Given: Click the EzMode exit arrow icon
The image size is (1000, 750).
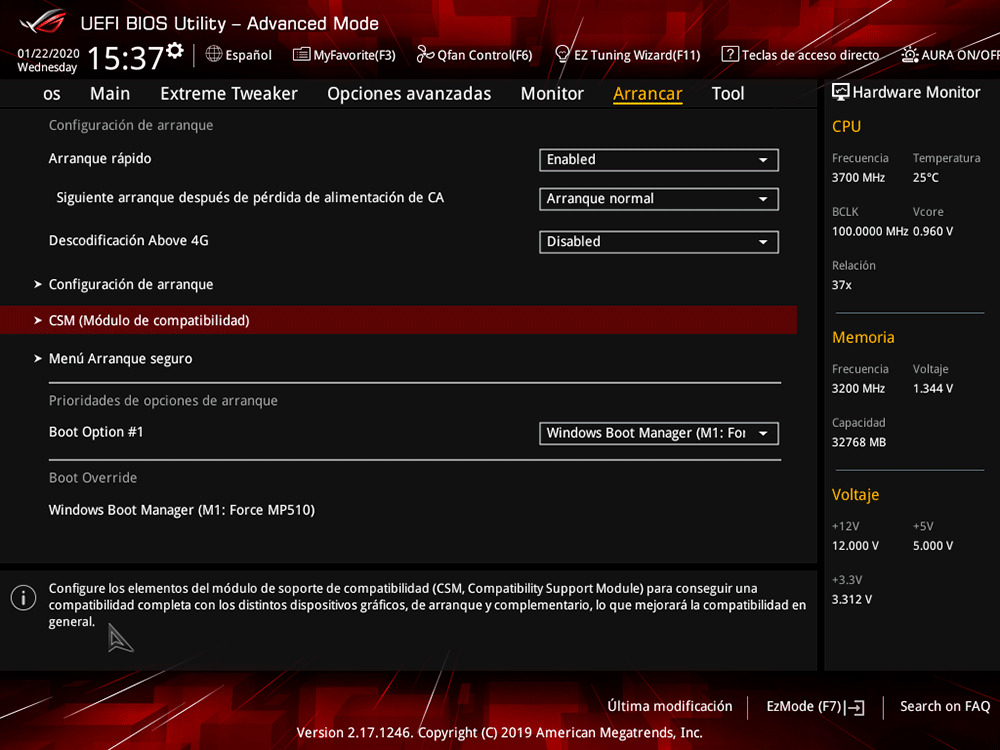Looking at the screenshot, I should (x=855, y=707).
